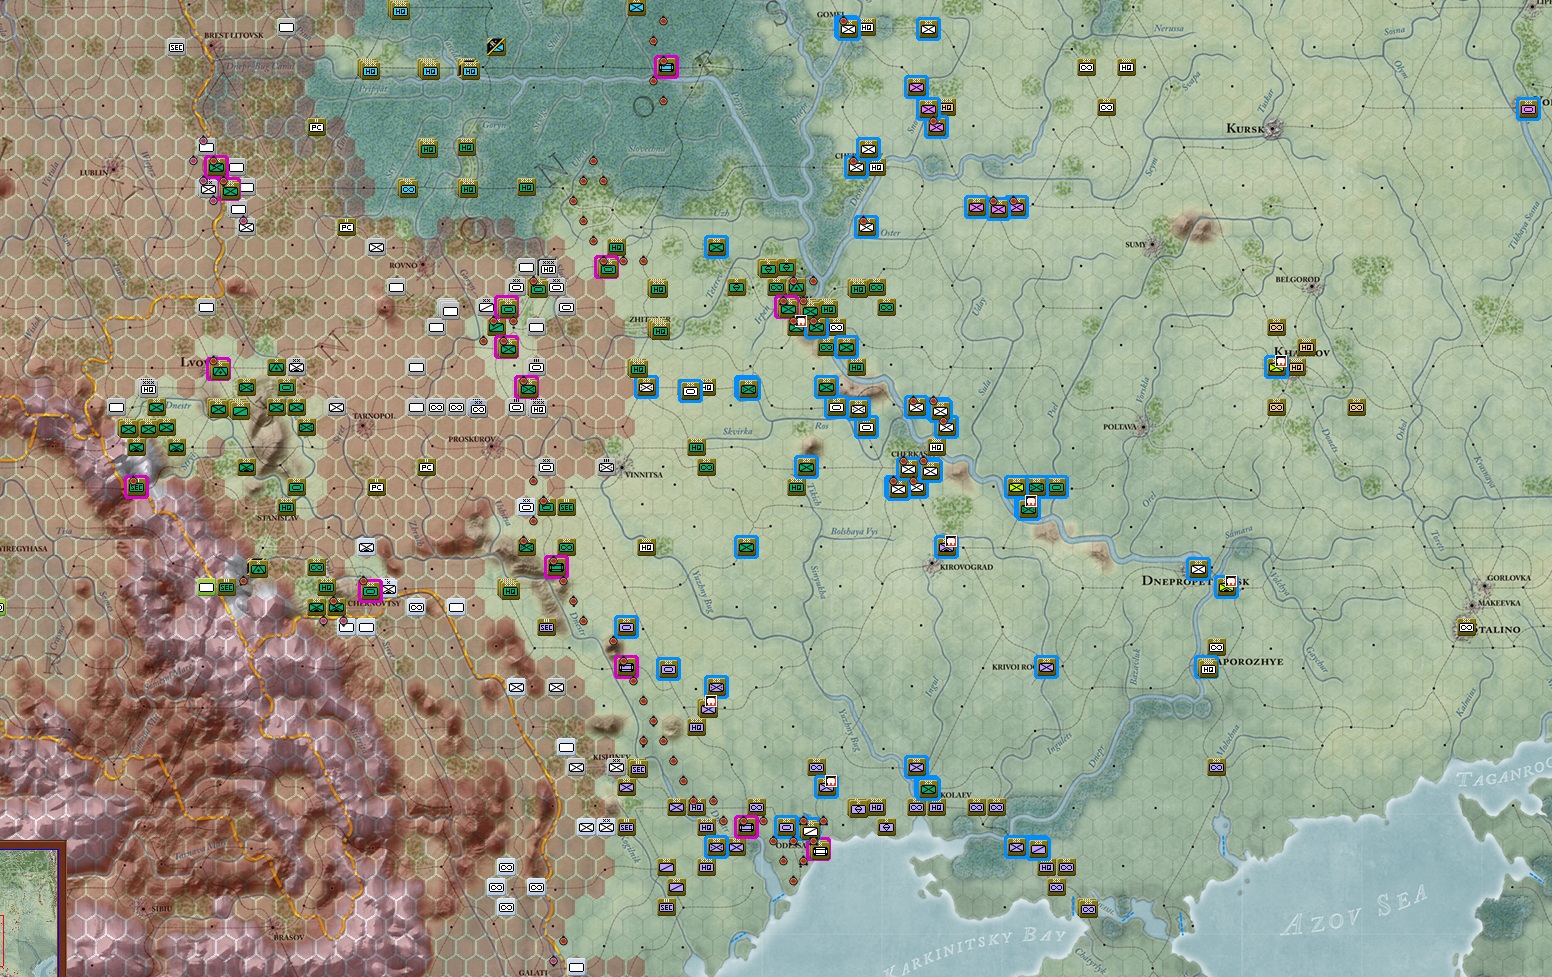1552x977 pixels.
Task: Select the SEC counter west of Brest Litovsk
Action: 176,47
